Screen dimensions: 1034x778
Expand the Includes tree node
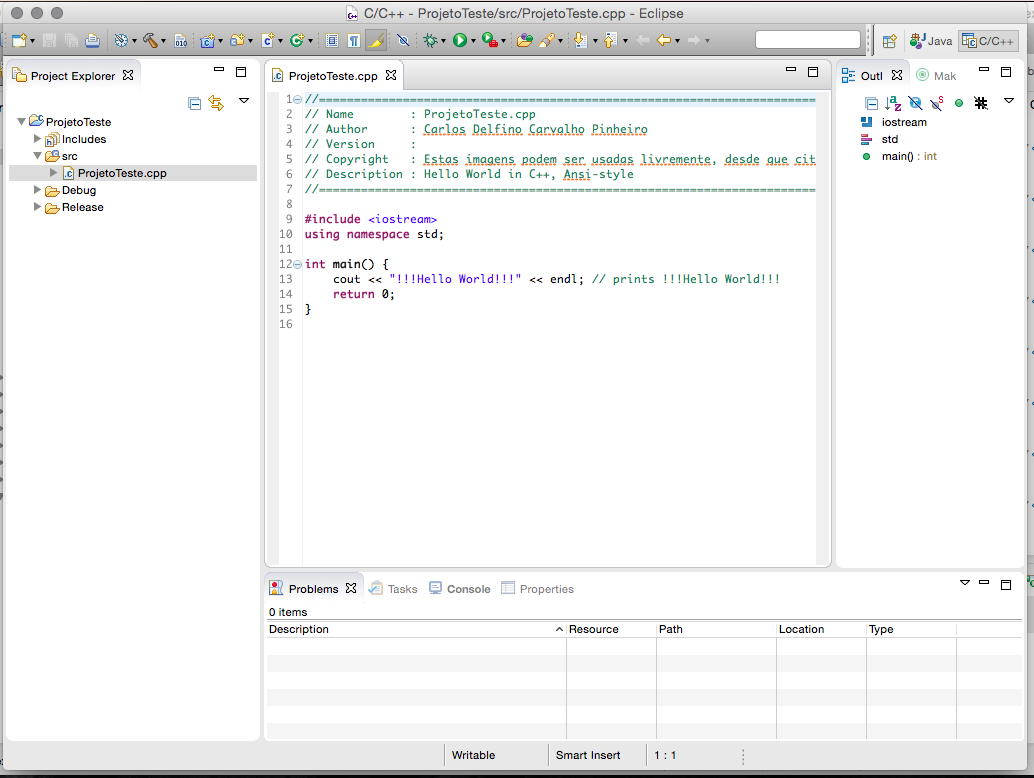(x=38, y=138)
